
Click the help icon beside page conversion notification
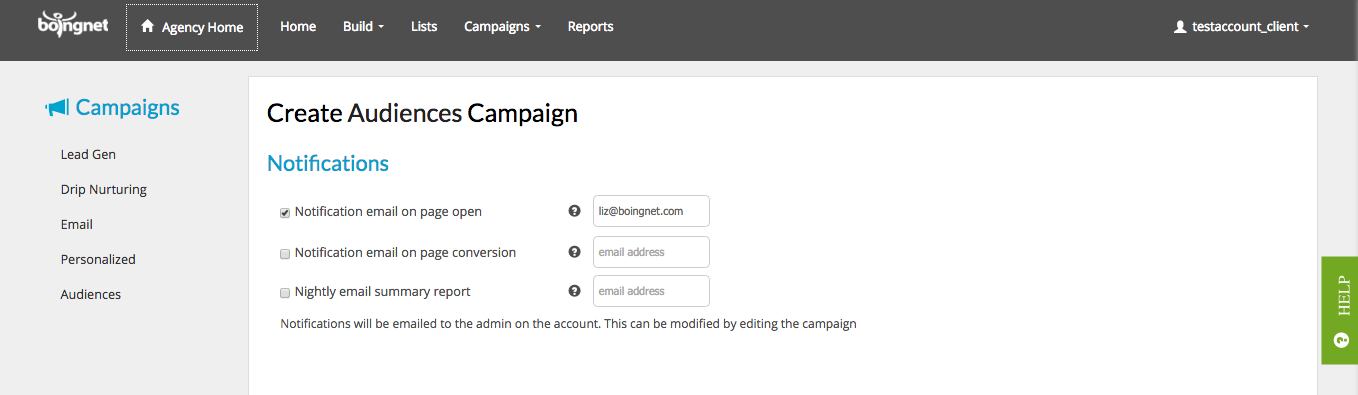pyautogui.click(x=574, y=252)
